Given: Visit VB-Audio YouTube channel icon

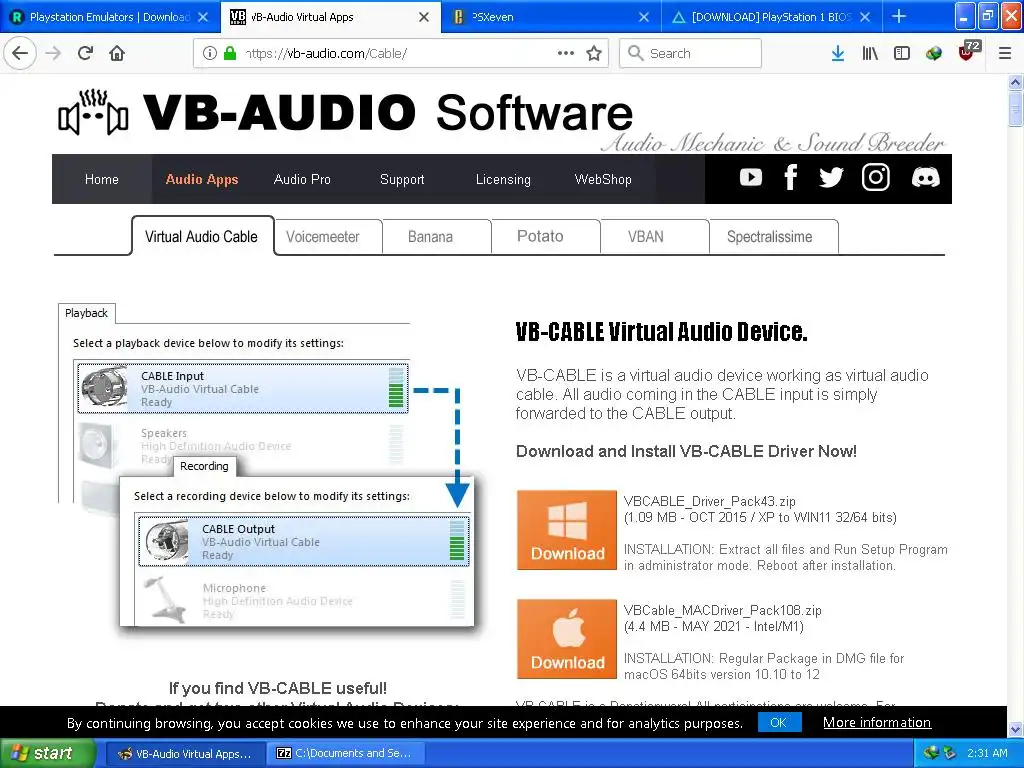Looking at the screenshot, I should pos(750,178).
